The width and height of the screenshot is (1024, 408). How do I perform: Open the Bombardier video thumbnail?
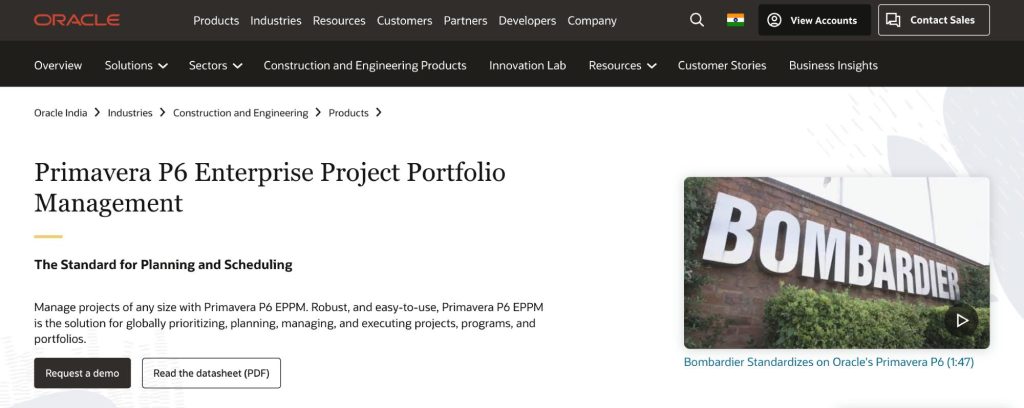coord(836,262)
